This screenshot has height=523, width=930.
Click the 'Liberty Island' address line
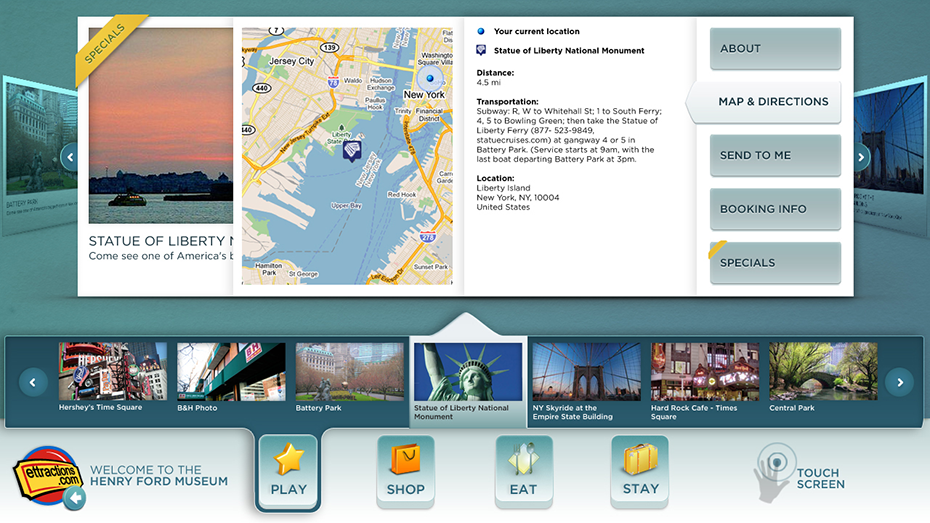point(504,188)
